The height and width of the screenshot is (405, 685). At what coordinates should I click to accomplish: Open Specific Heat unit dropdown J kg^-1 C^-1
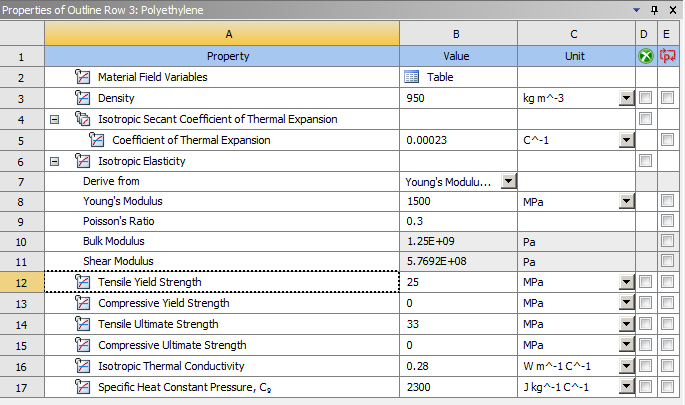coord(626,387)
